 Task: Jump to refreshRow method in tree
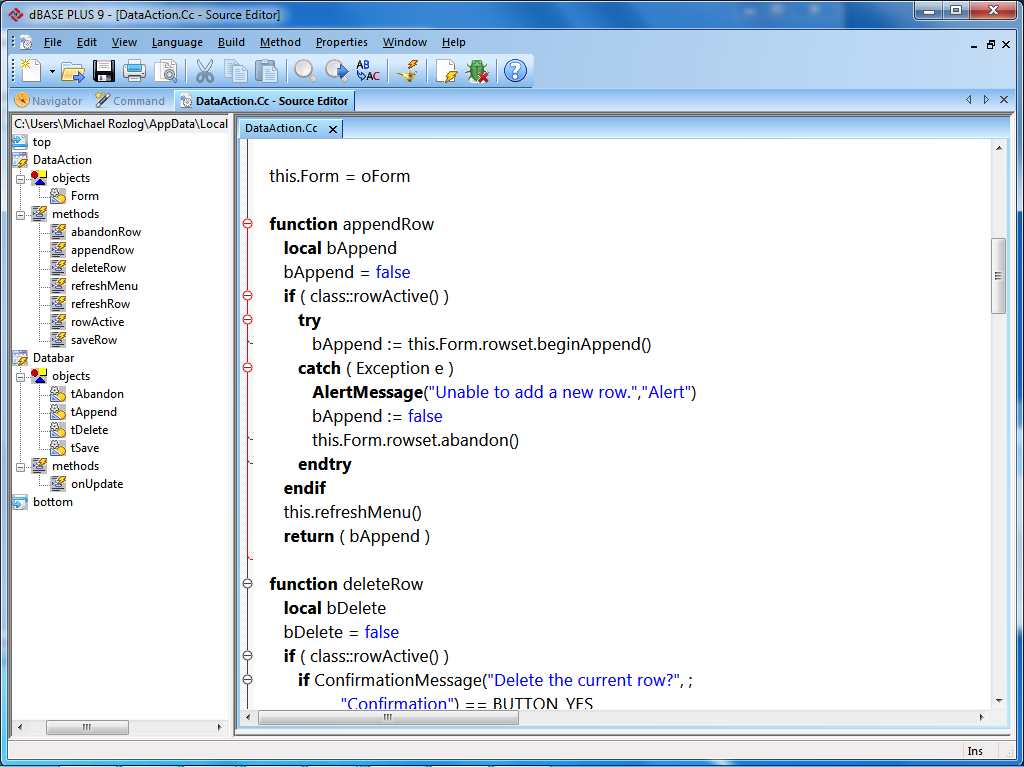click(x=101, y=304)
